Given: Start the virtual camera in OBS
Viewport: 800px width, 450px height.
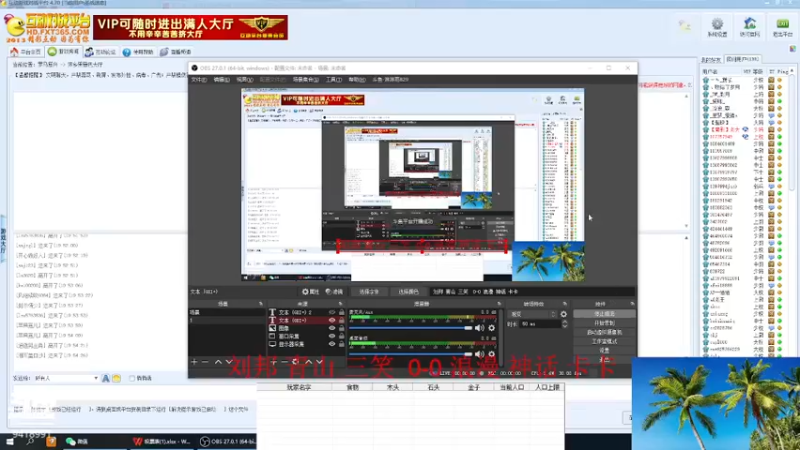Looking at the screenshot, I should [x=604, y=332].
